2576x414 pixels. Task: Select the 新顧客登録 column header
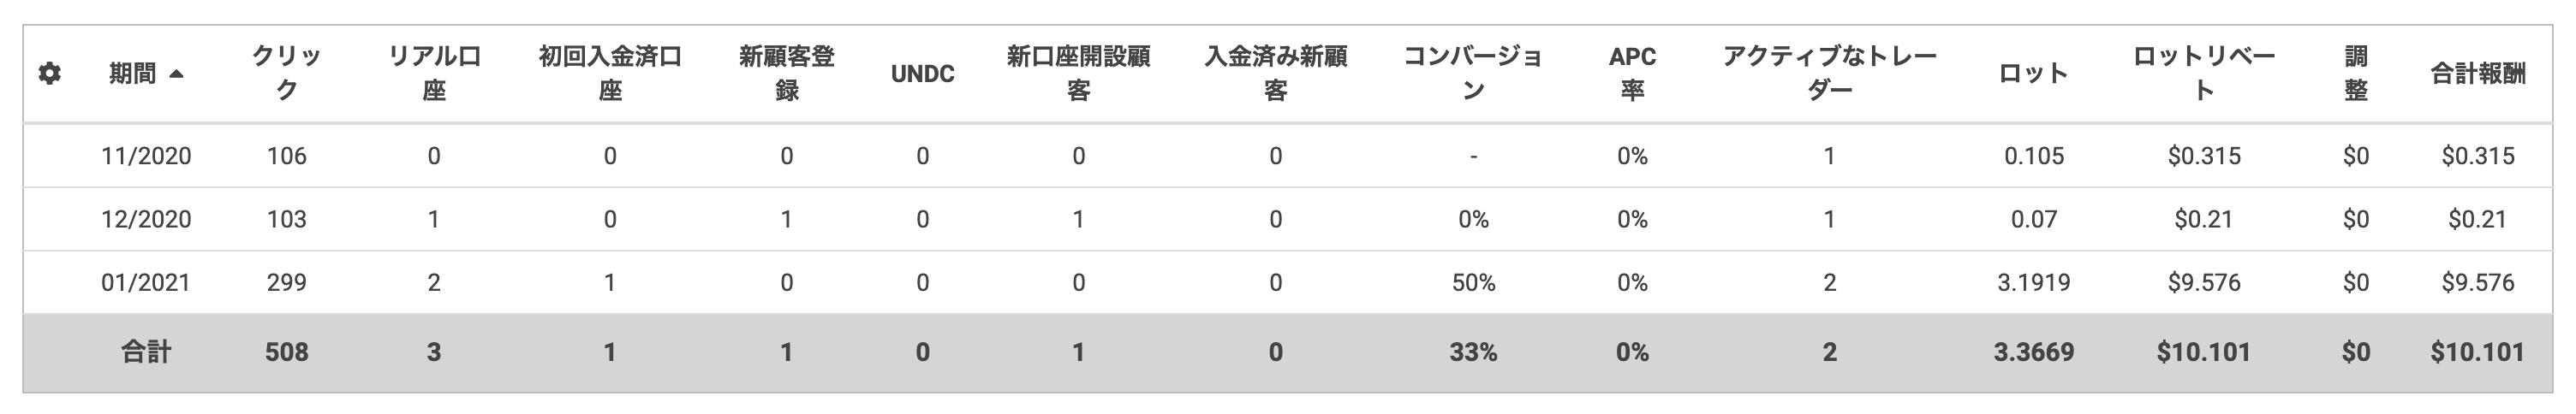click(787, 74)
